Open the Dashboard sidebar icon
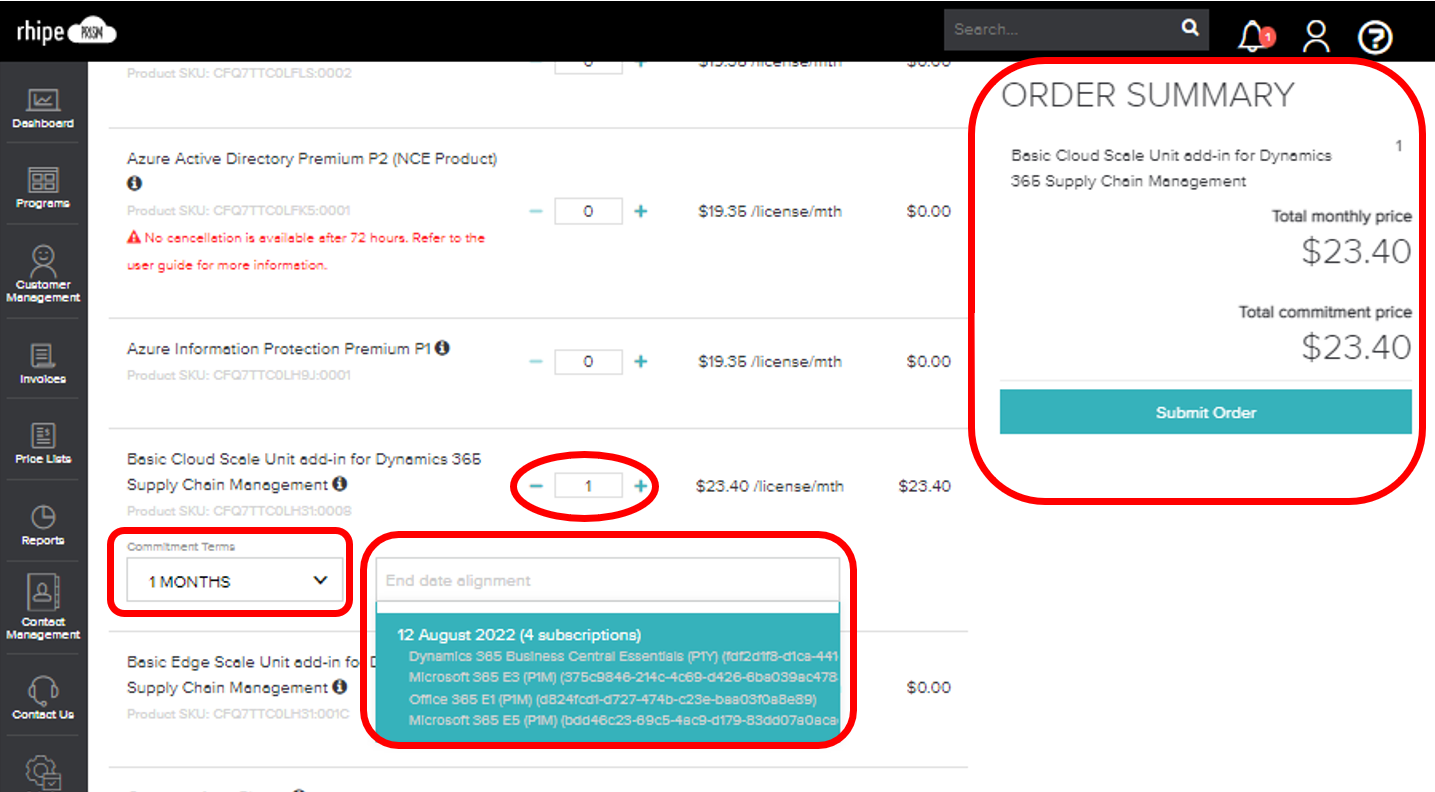This screenshot has height=792, width=1435. tap(43, 108)
